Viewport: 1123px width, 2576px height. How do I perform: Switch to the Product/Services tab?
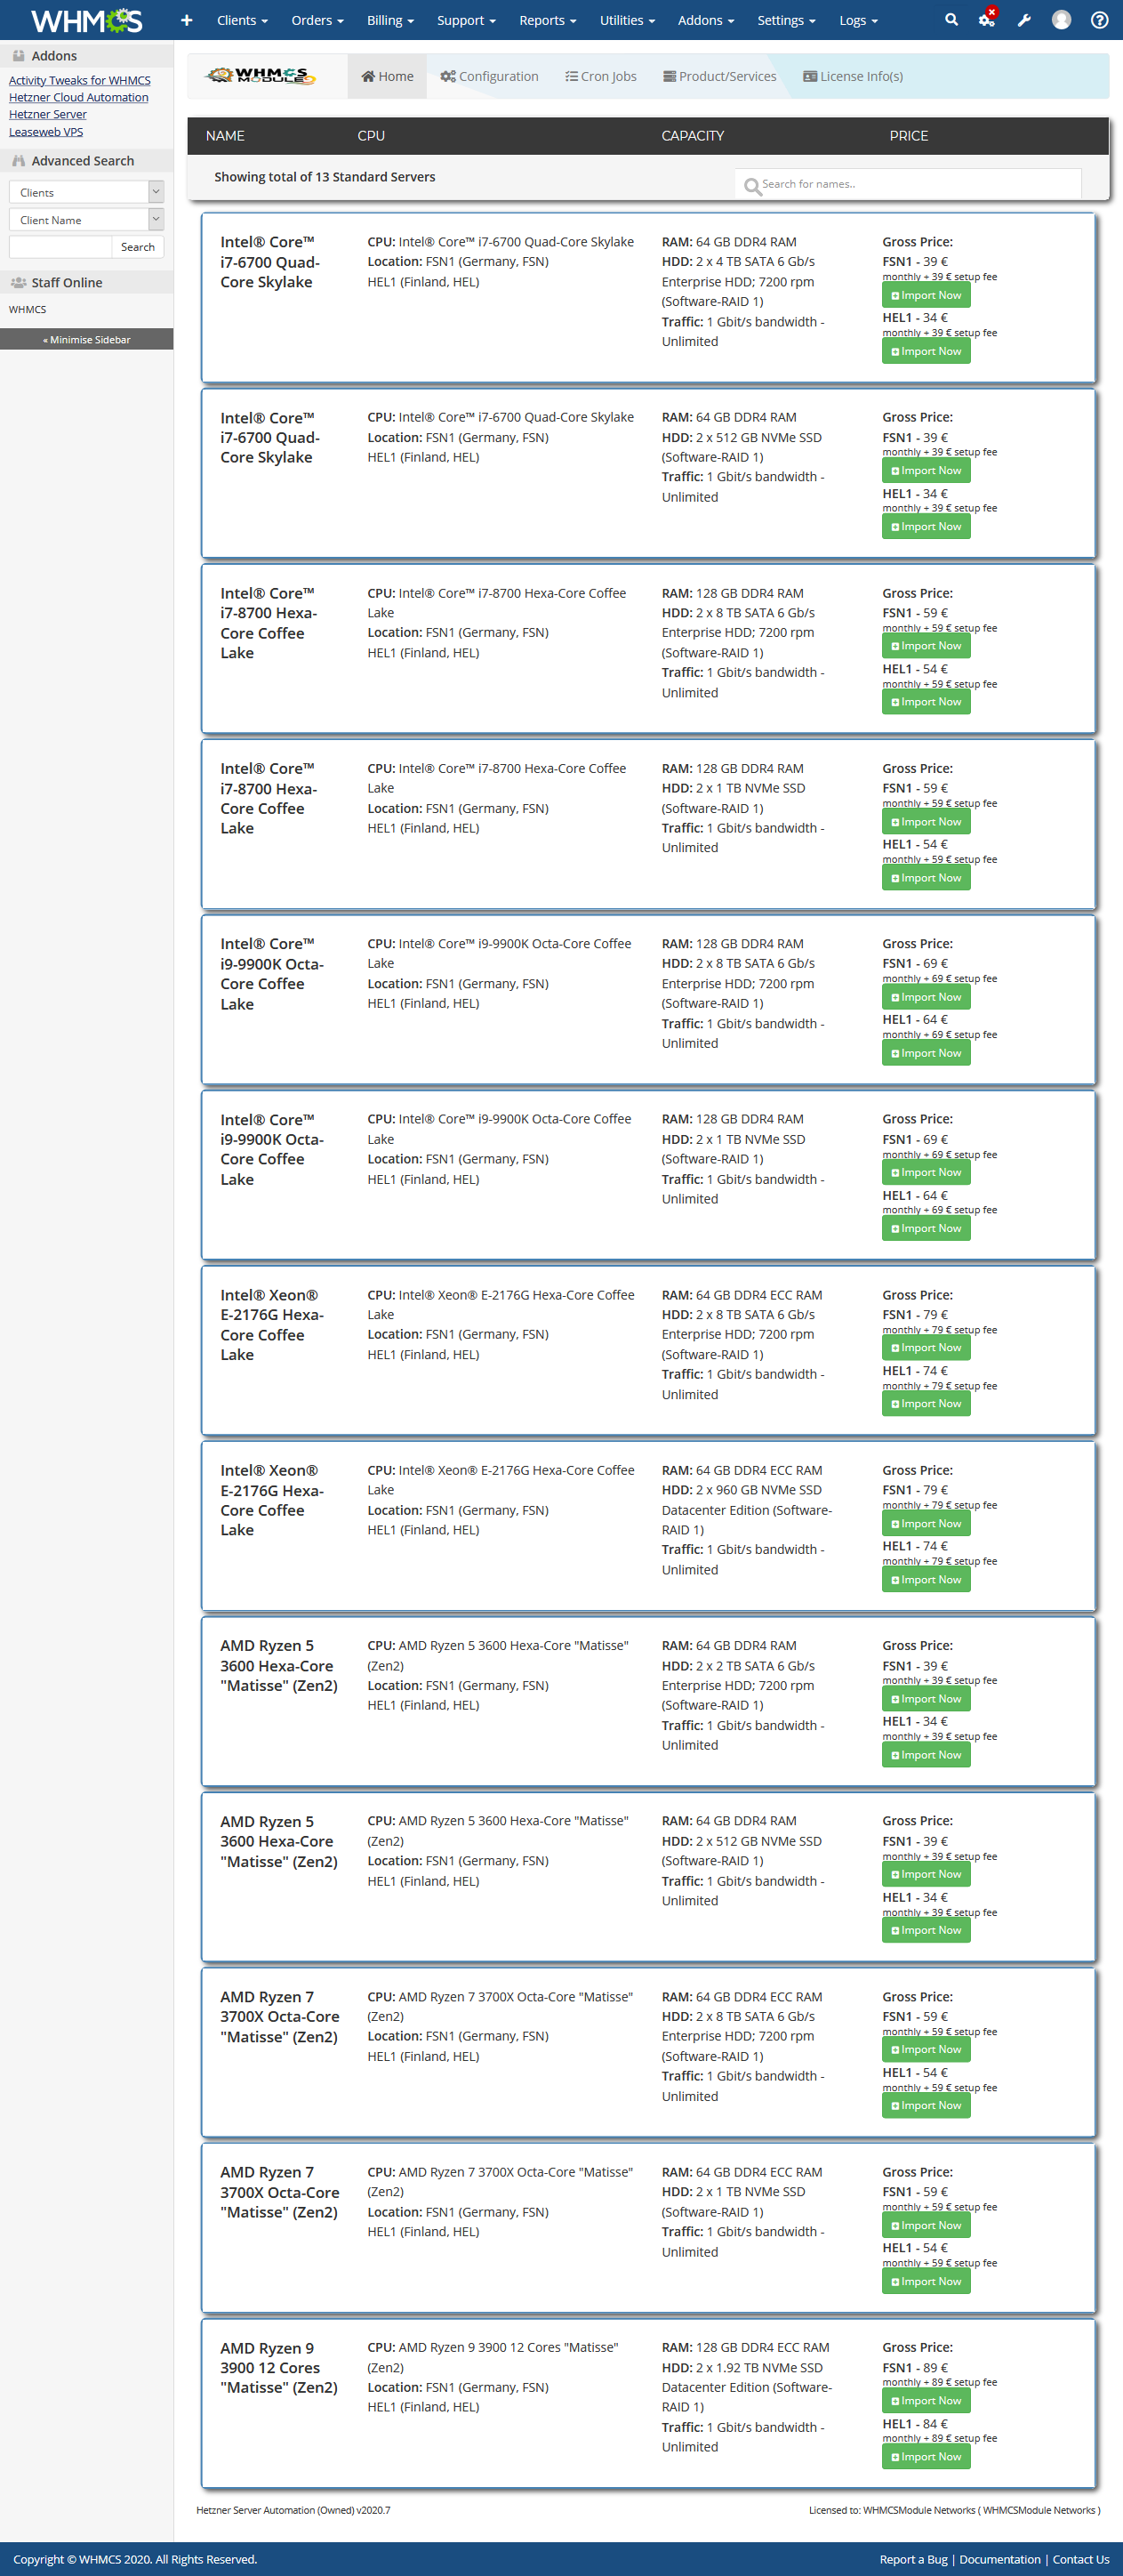720,76
